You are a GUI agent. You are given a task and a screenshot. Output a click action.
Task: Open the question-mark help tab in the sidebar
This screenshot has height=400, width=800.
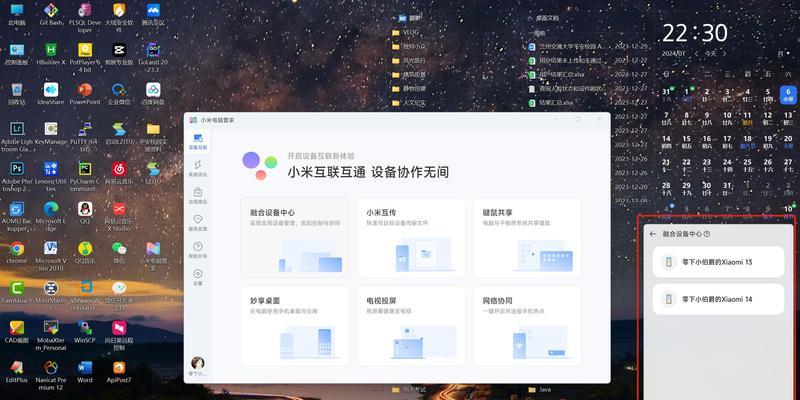tap(198, 250)
